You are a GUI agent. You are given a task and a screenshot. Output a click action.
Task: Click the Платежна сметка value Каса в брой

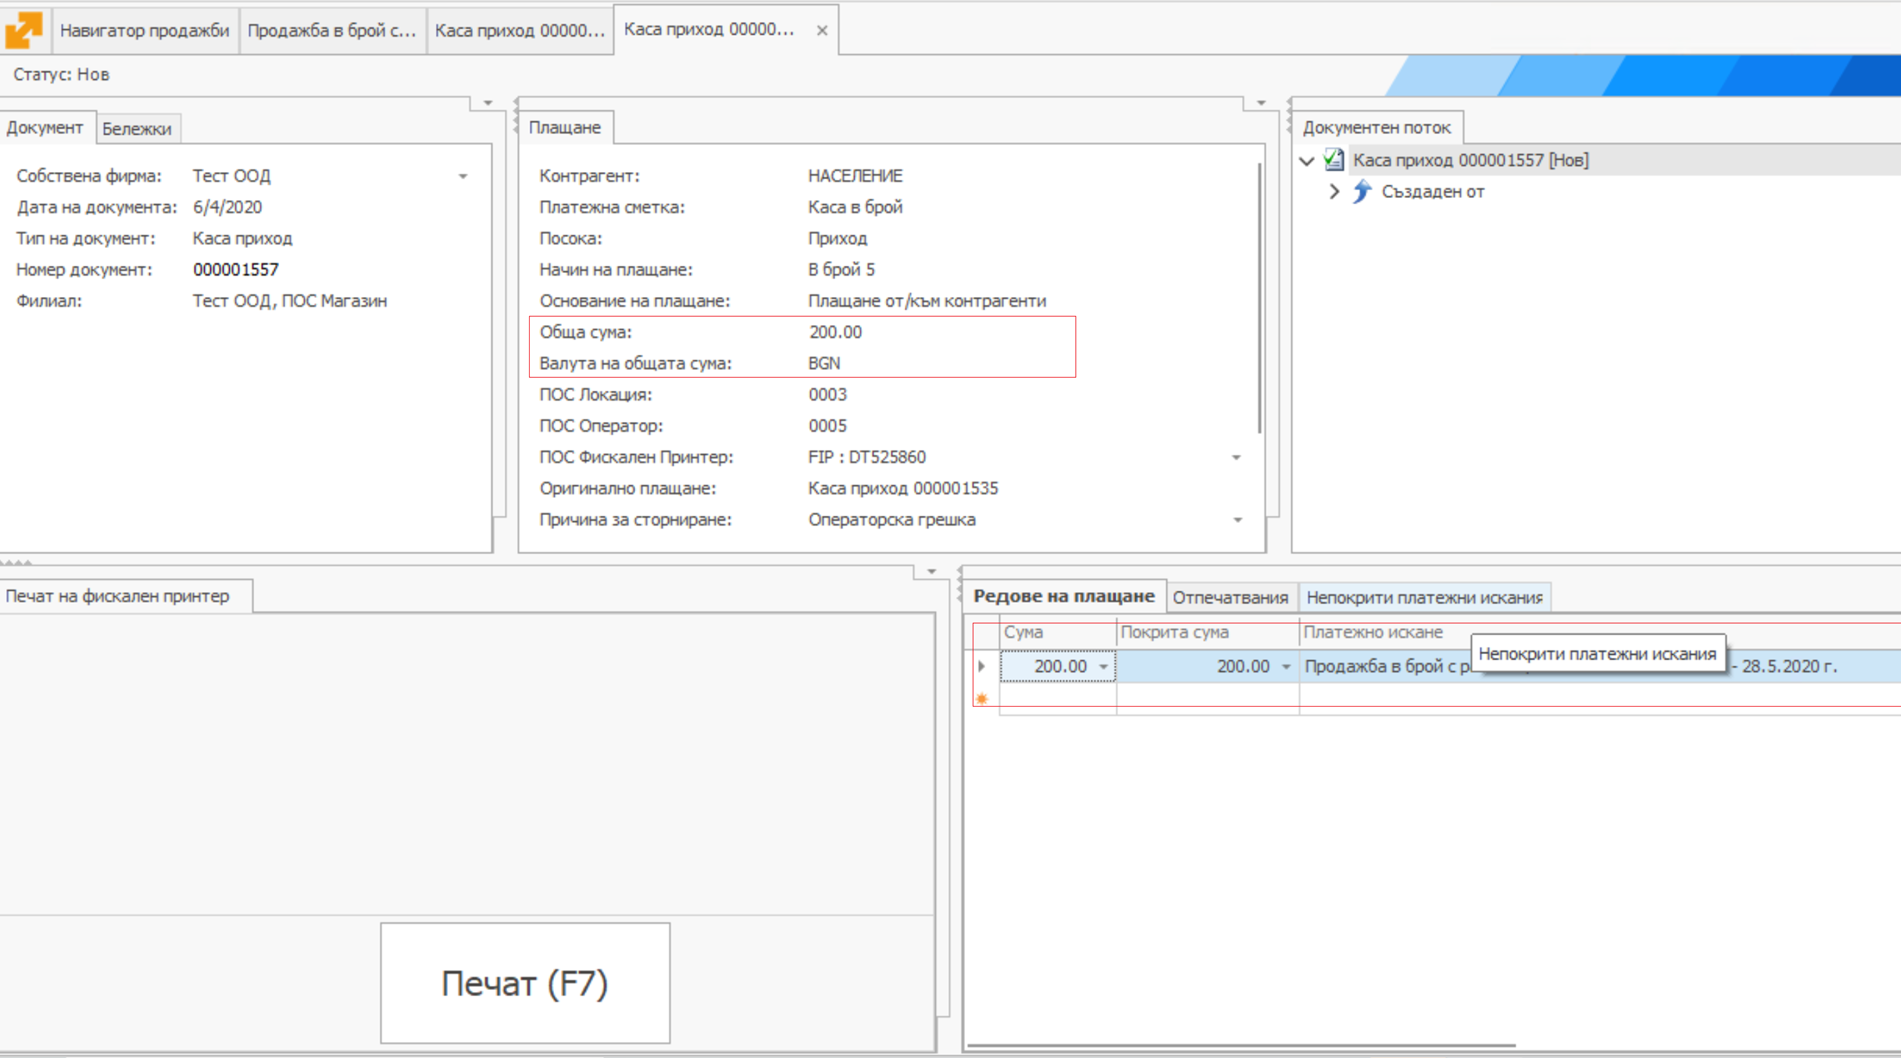coord(855,207)
